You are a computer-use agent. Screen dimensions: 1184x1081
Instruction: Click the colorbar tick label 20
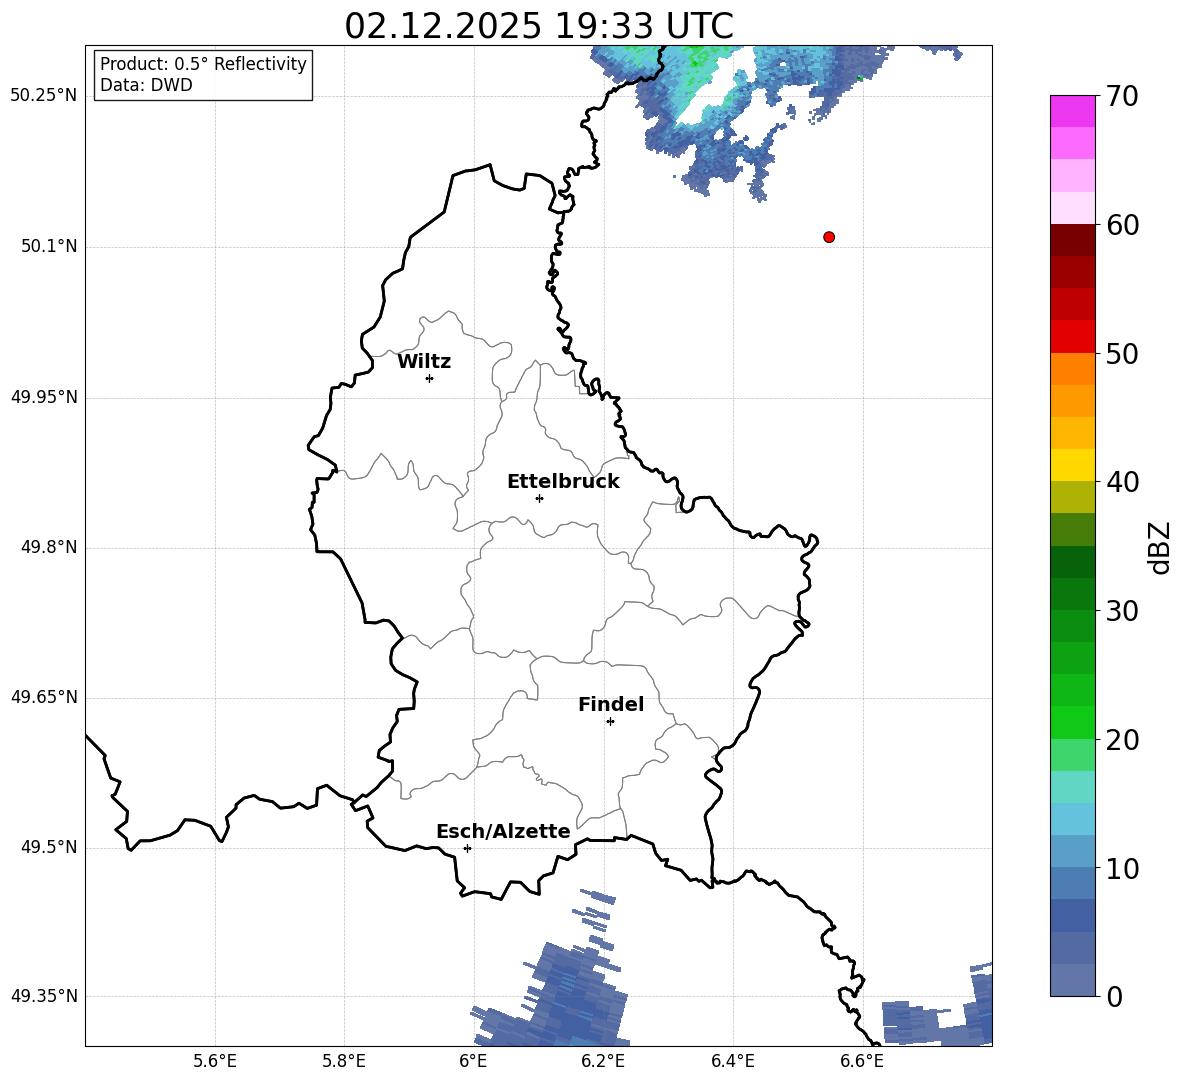tap(1122, 740)
